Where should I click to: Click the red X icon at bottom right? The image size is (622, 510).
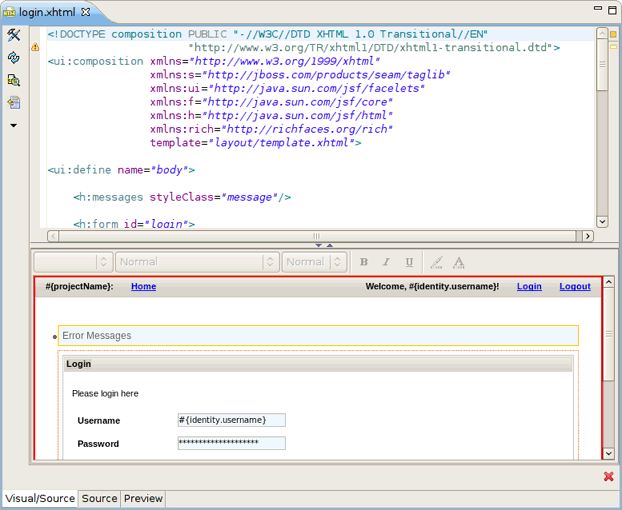[609, 477]
